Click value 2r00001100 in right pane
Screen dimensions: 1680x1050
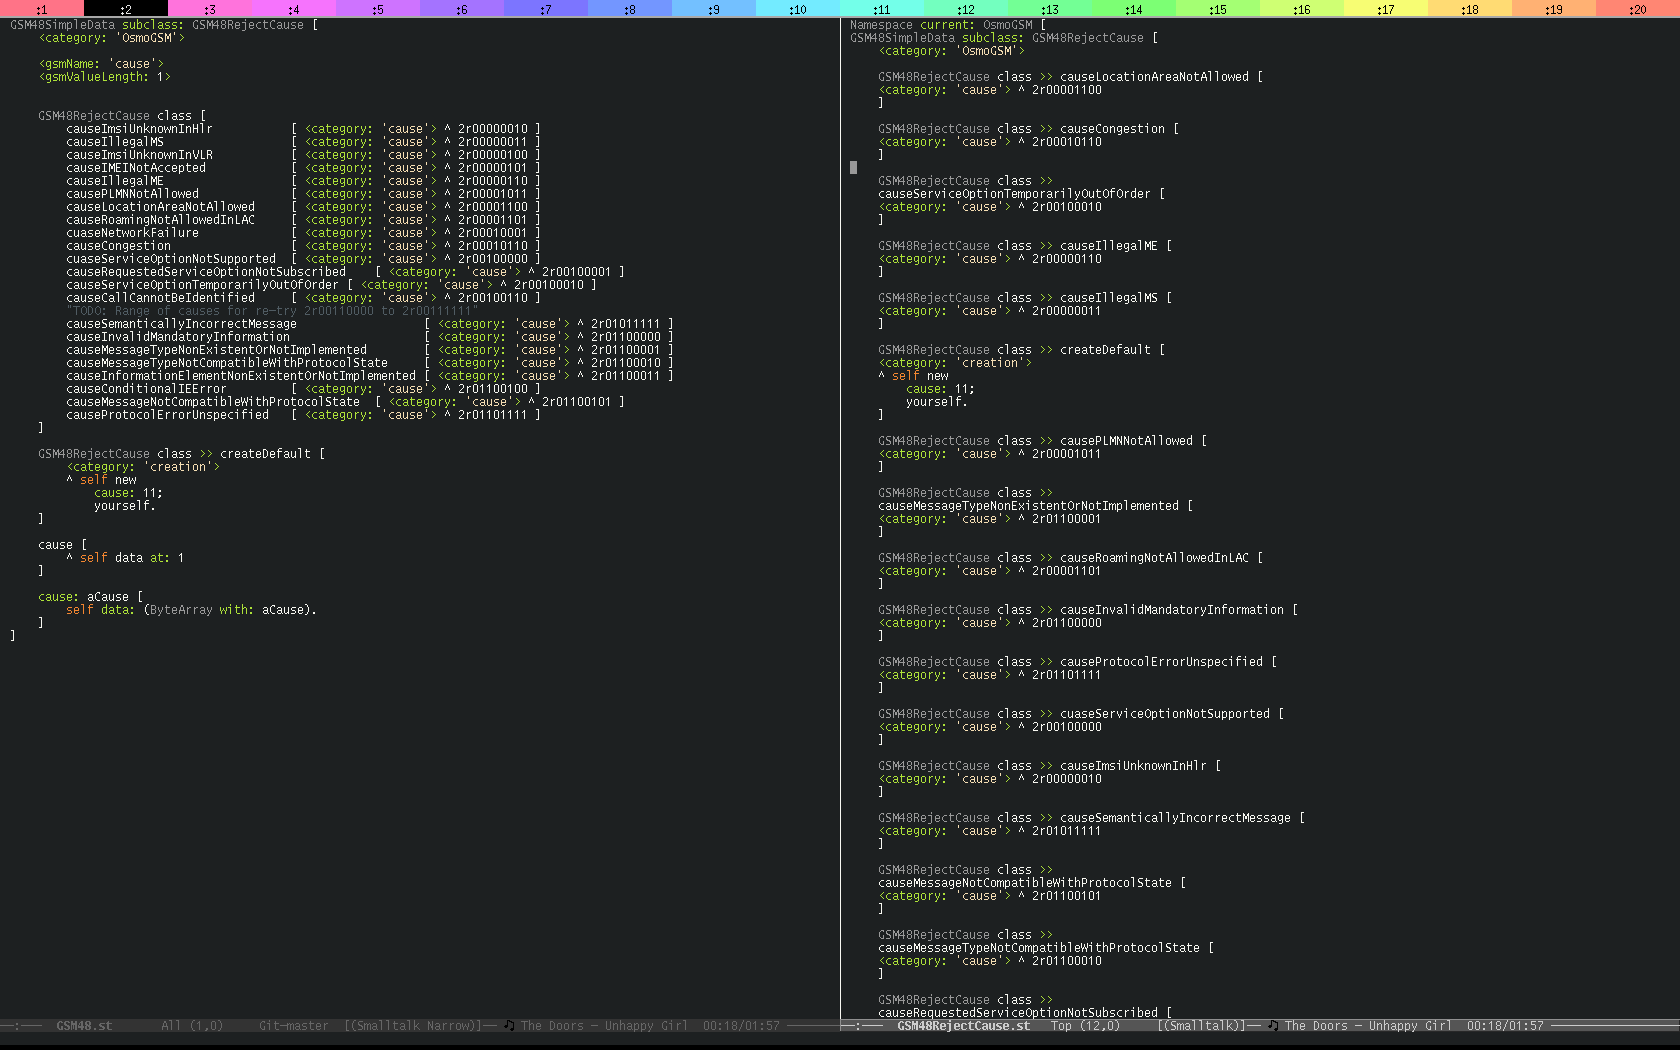(1067, 90)
